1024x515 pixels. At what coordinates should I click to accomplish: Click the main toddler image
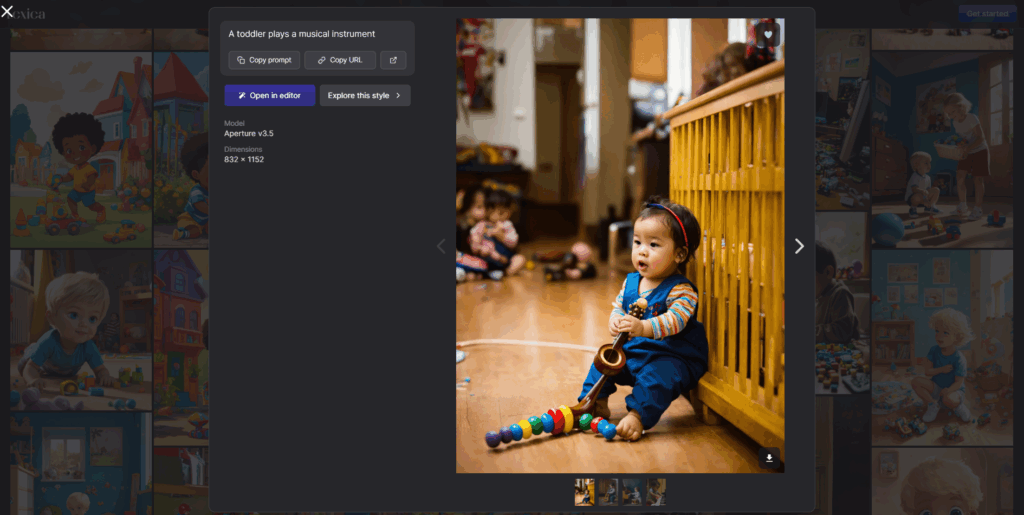pyautogui.click(x=620, y=245)
